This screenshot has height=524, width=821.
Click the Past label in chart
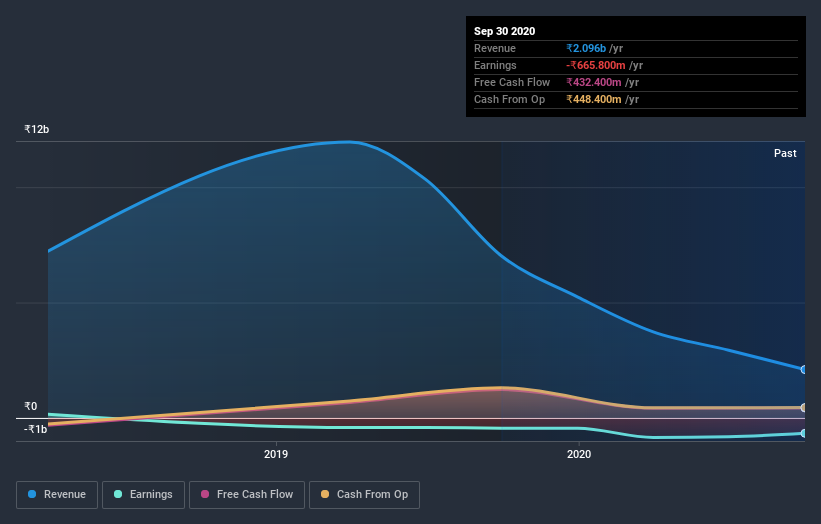pyautogui.click(x=785, y=153)
